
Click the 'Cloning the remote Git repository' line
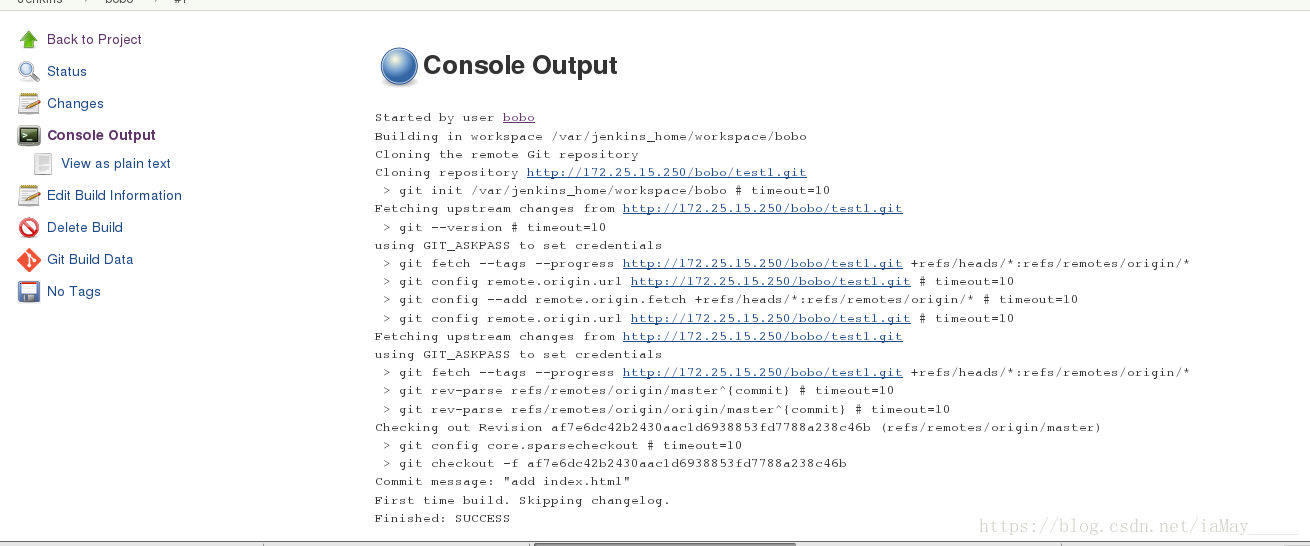tap(506, 155)
